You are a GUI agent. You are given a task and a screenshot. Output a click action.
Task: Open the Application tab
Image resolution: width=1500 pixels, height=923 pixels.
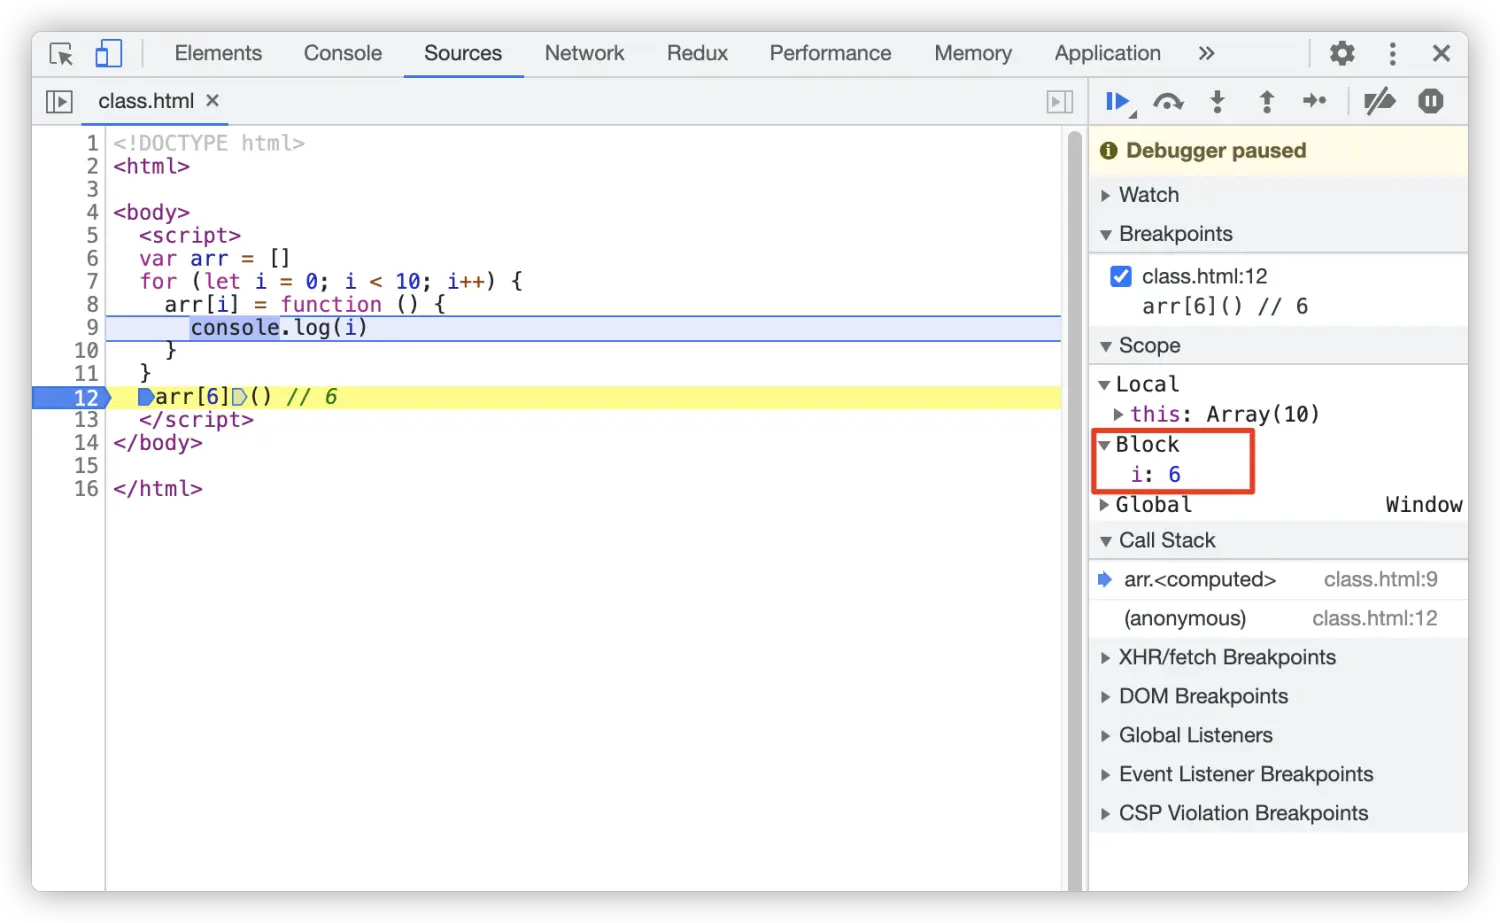(1107, 53)
